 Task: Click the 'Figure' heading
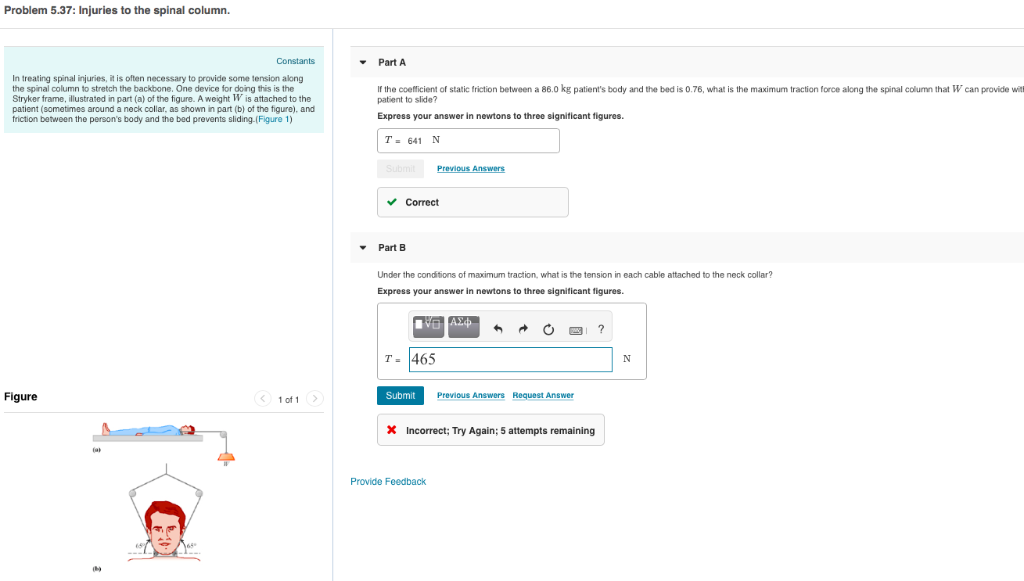21,397
